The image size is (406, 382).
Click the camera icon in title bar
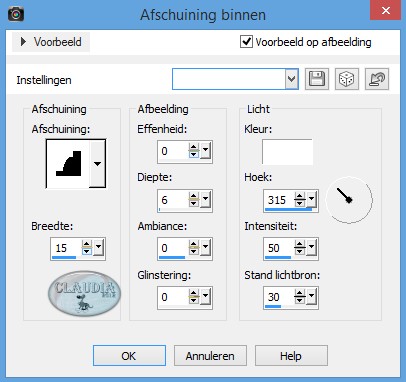coord(16,14)
